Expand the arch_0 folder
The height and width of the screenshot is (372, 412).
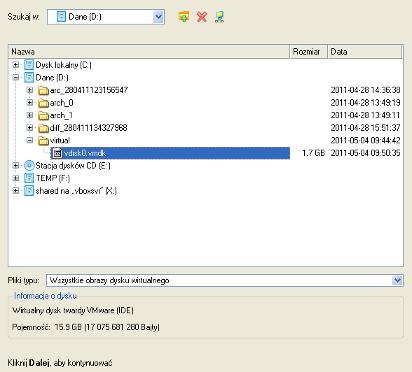(x=30, y=103)
